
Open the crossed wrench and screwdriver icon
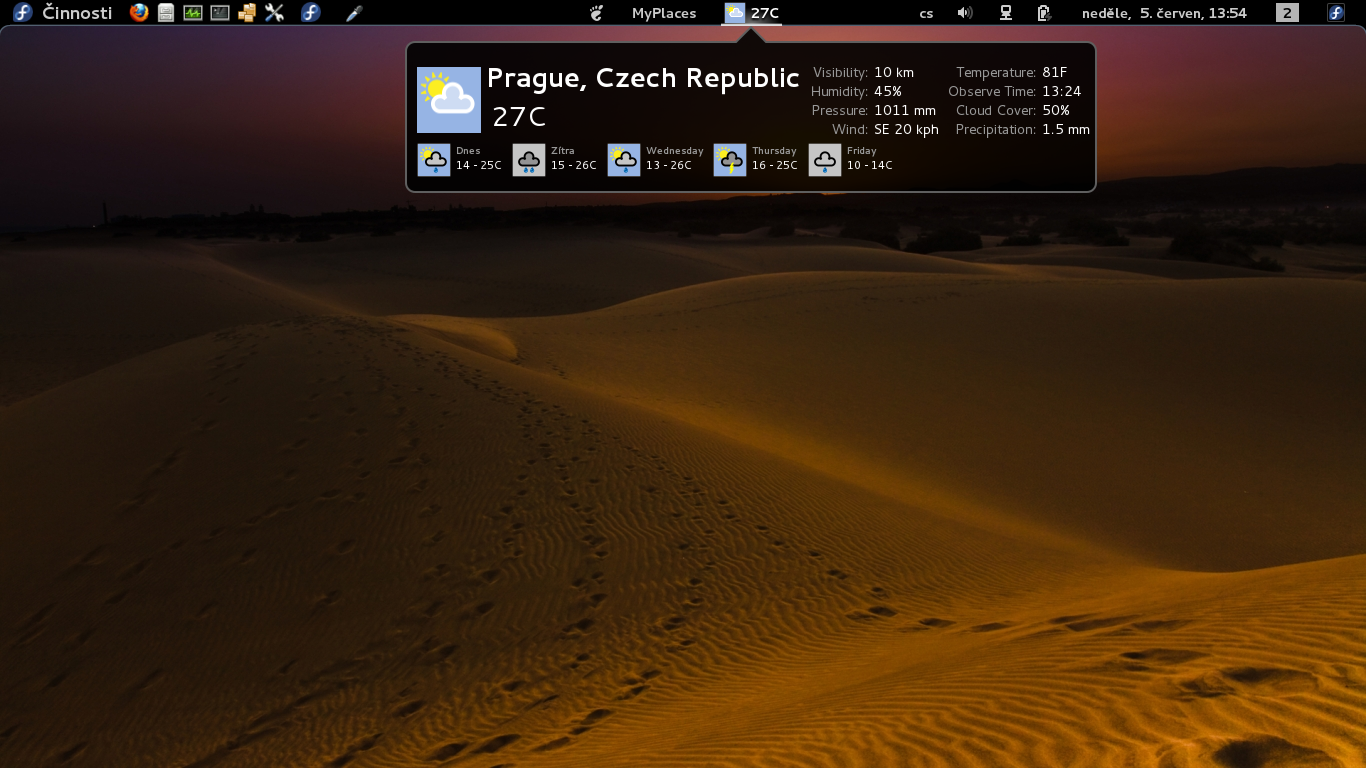pos(275,13)
